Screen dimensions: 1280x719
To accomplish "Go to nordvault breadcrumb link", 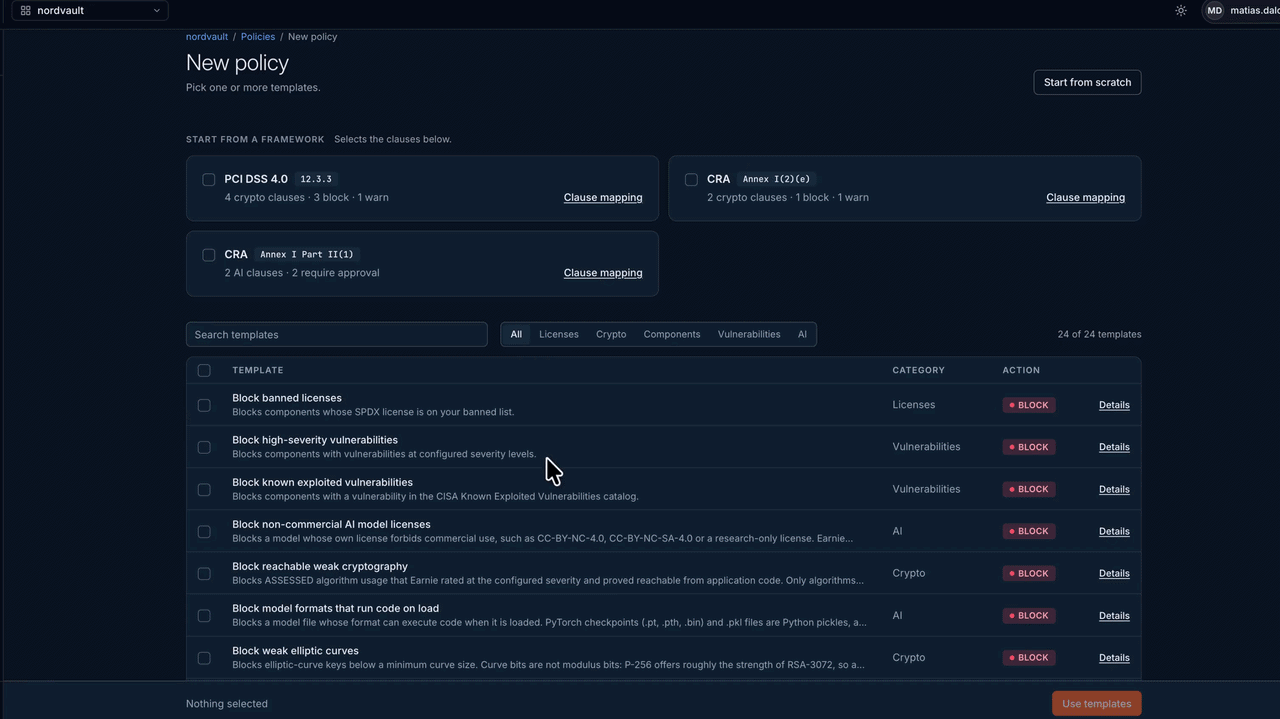I will (x=206, y=36).
